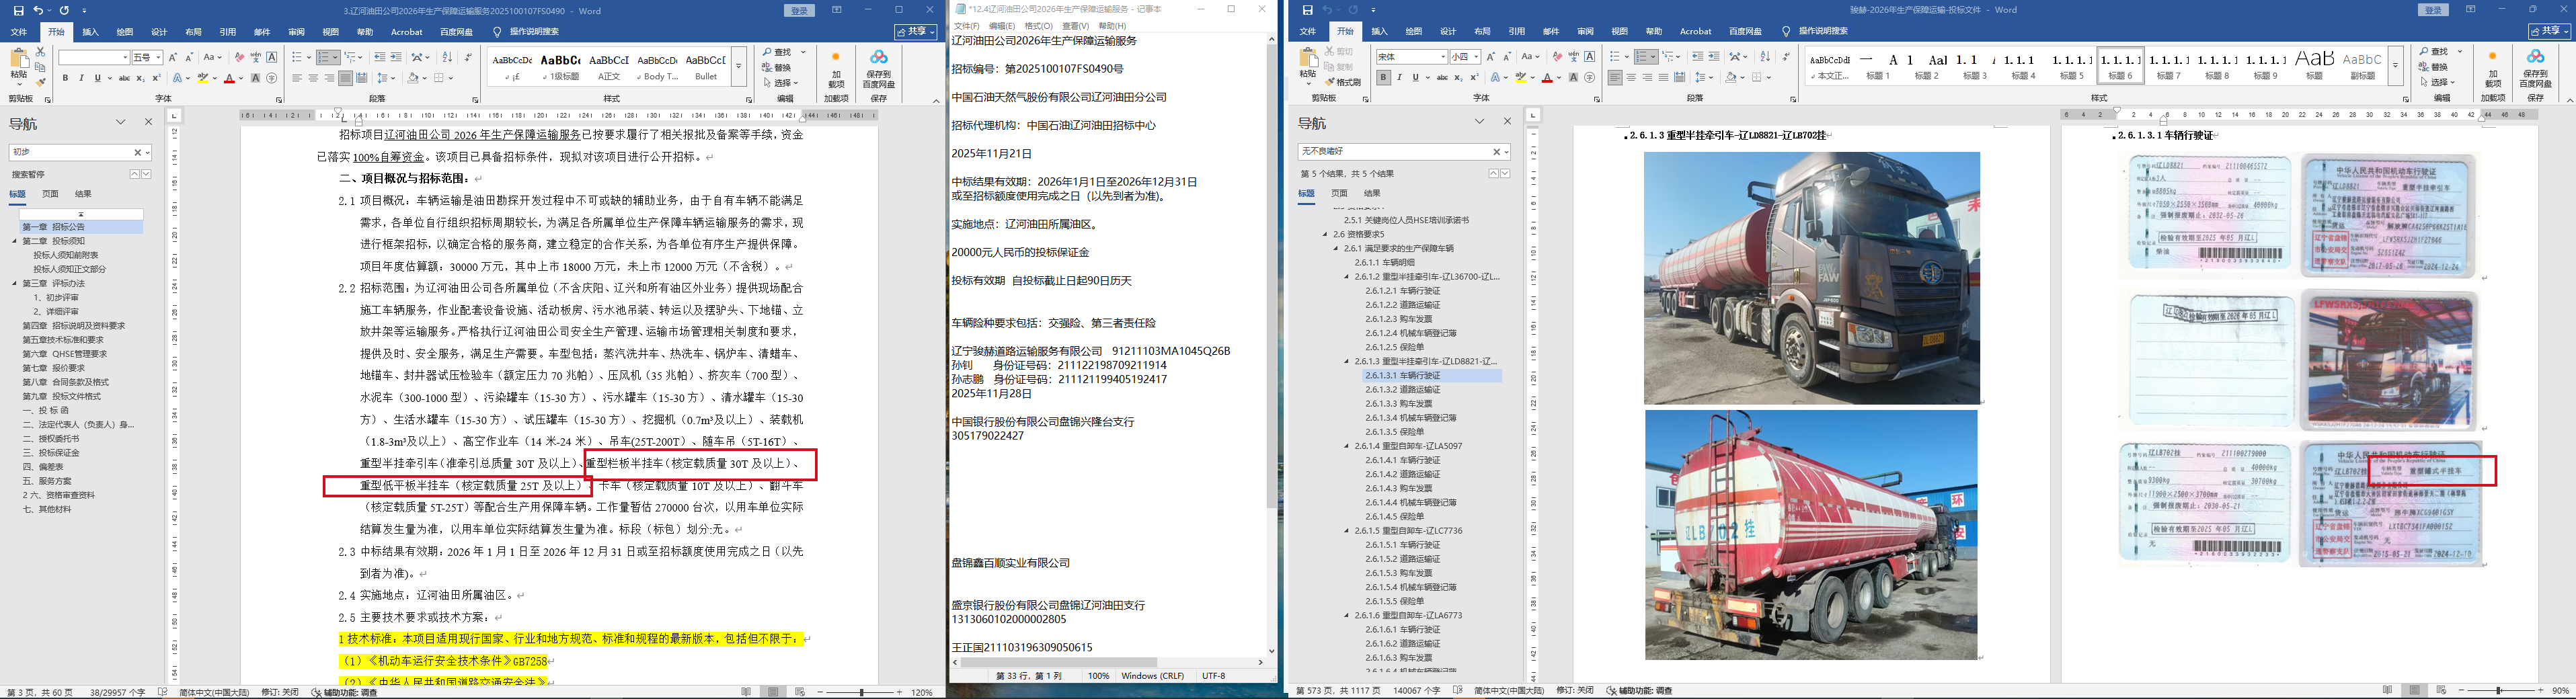Click Grow Font icon in 辽河油田 Word

click(173, 57)
